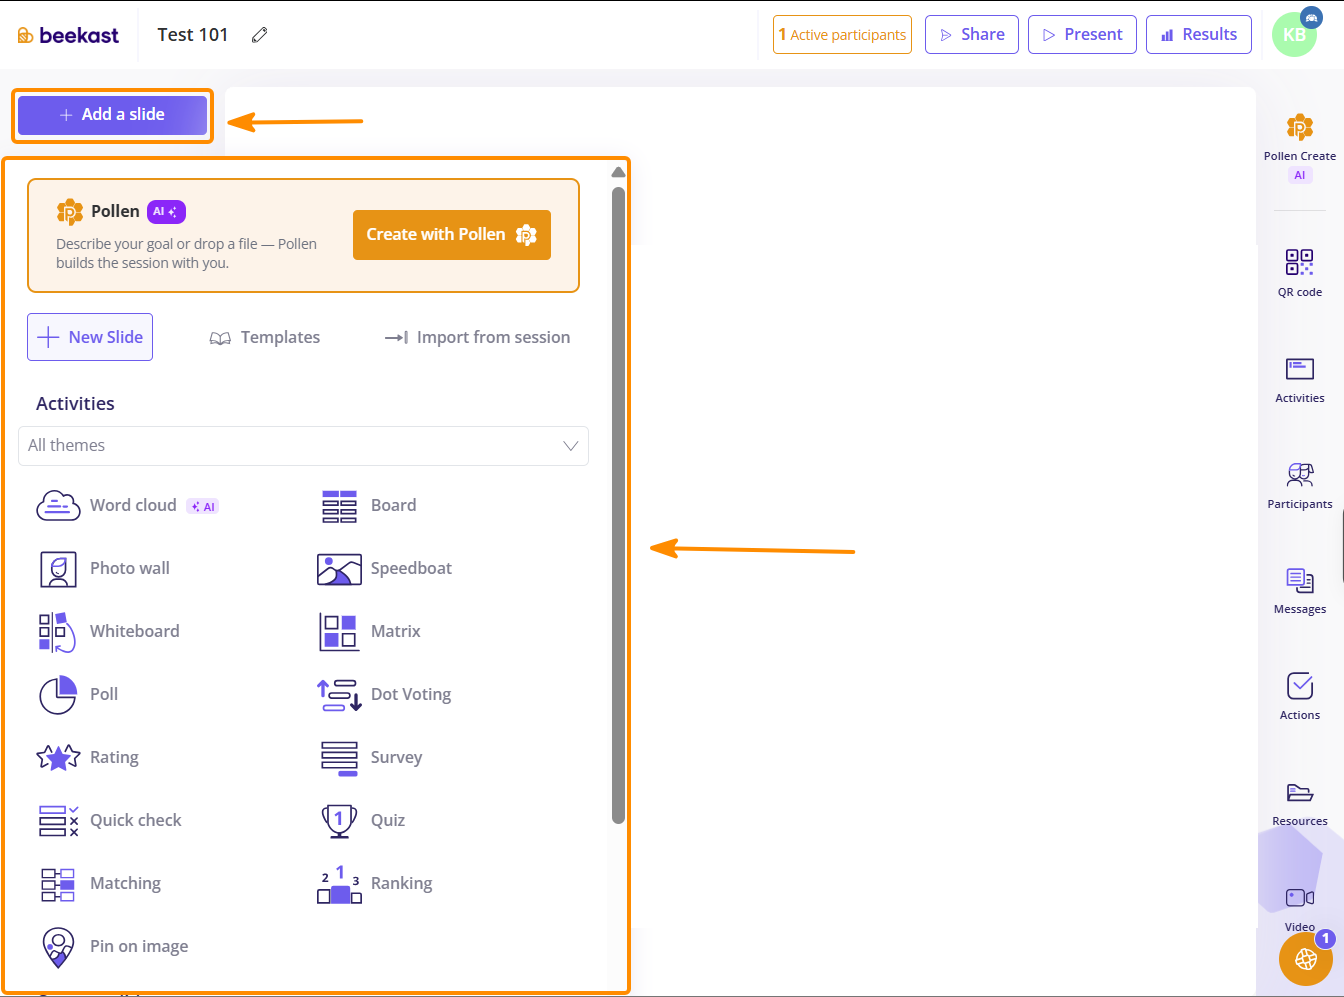Open the Participants sidebar icon

point(1299,474)
